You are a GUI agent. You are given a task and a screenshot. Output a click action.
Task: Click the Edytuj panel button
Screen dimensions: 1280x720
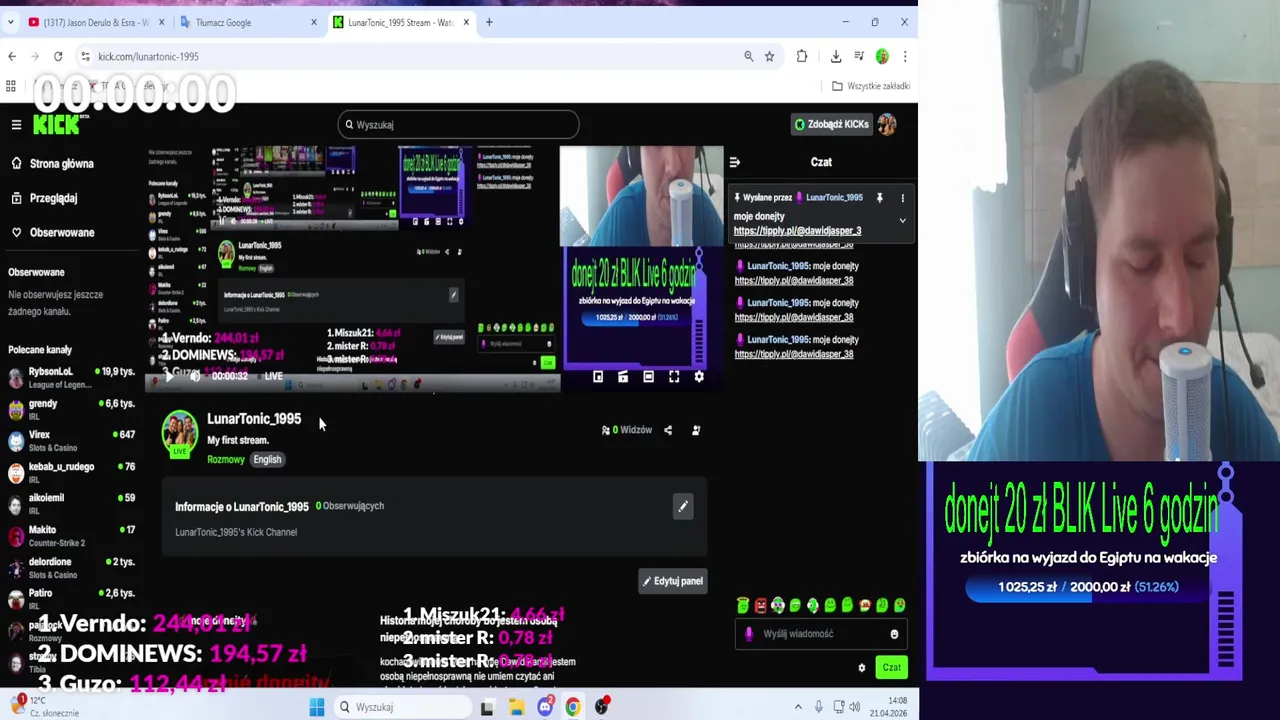click(x=673, y=581)
